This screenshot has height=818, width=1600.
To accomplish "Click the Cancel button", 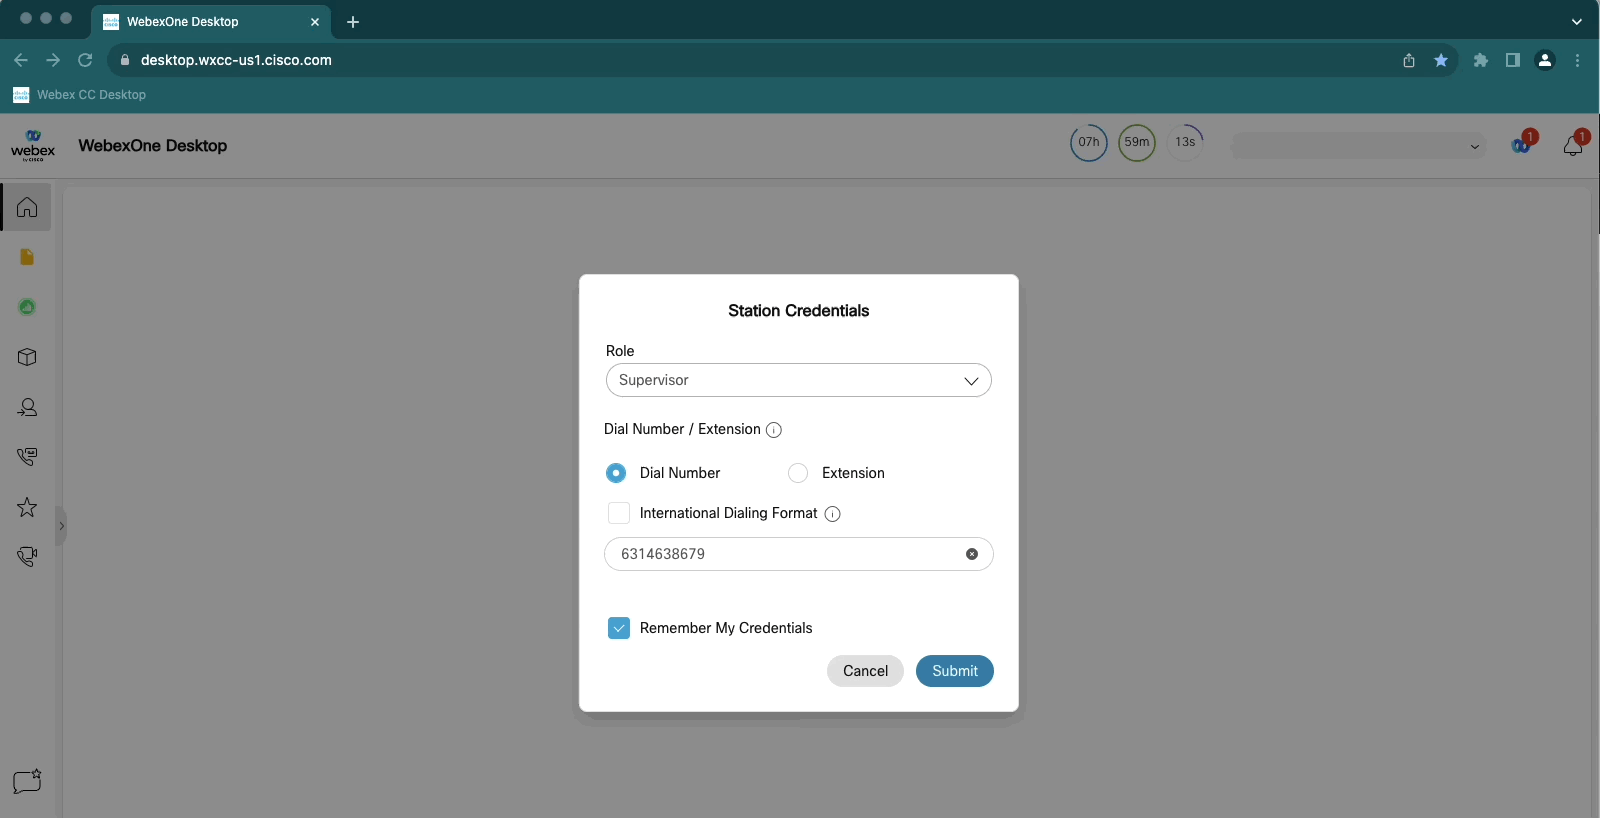I will tap(865, 671).
